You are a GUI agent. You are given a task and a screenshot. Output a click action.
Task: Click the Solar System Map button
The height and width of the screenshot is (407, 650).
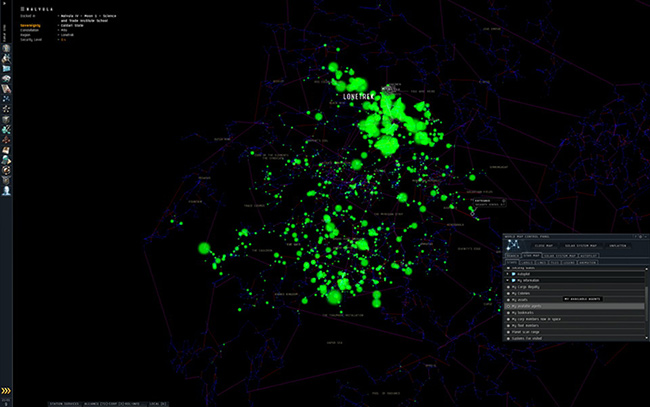click(x=580, y=245)
